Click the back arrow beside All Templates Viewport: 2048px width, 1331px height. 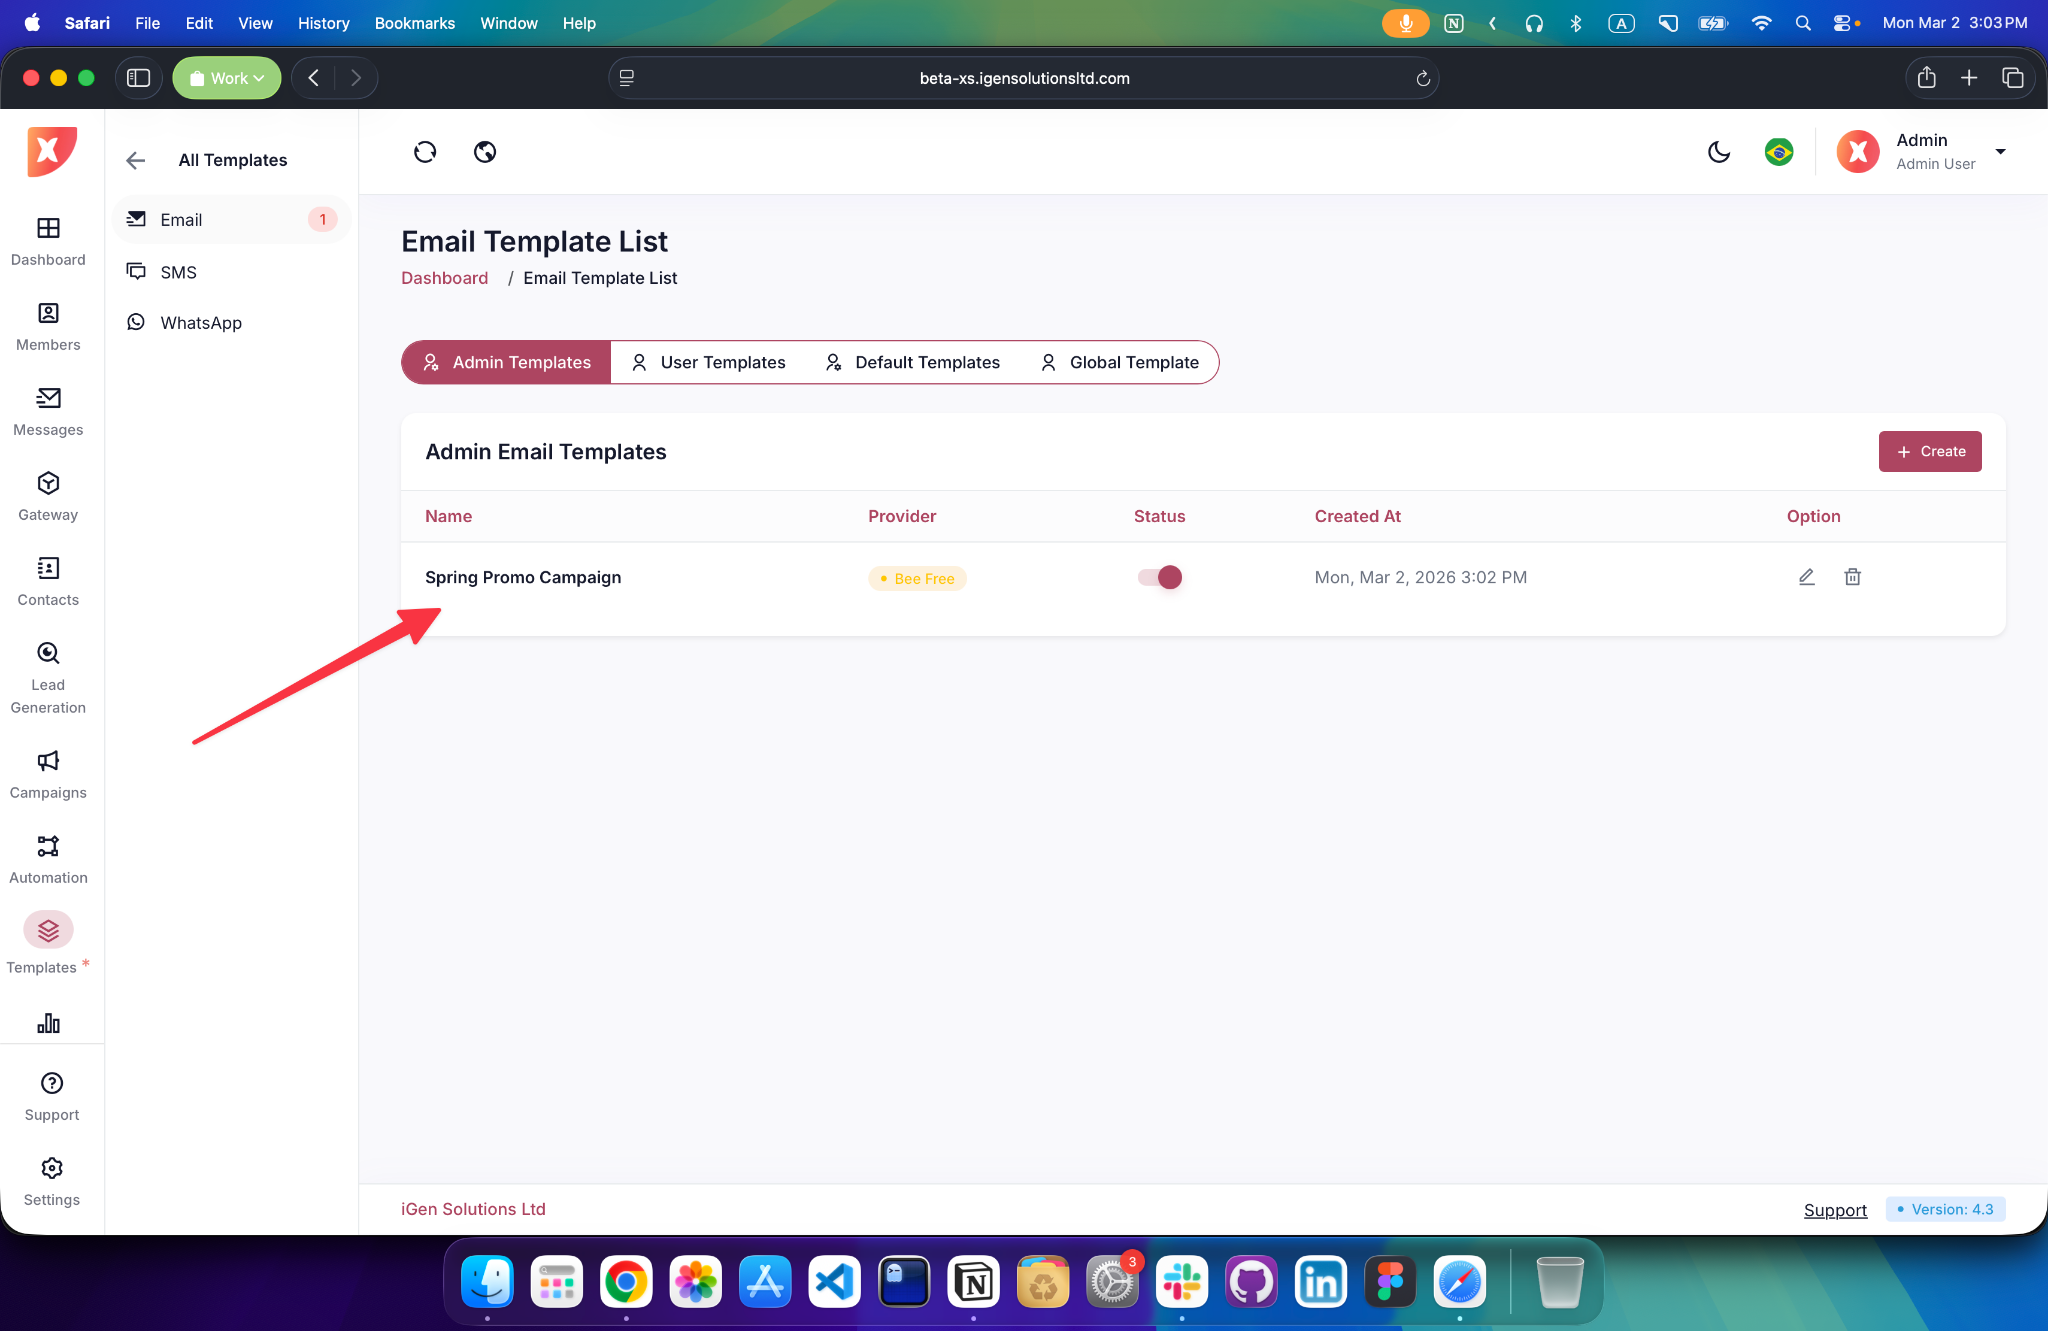point(136,160)
